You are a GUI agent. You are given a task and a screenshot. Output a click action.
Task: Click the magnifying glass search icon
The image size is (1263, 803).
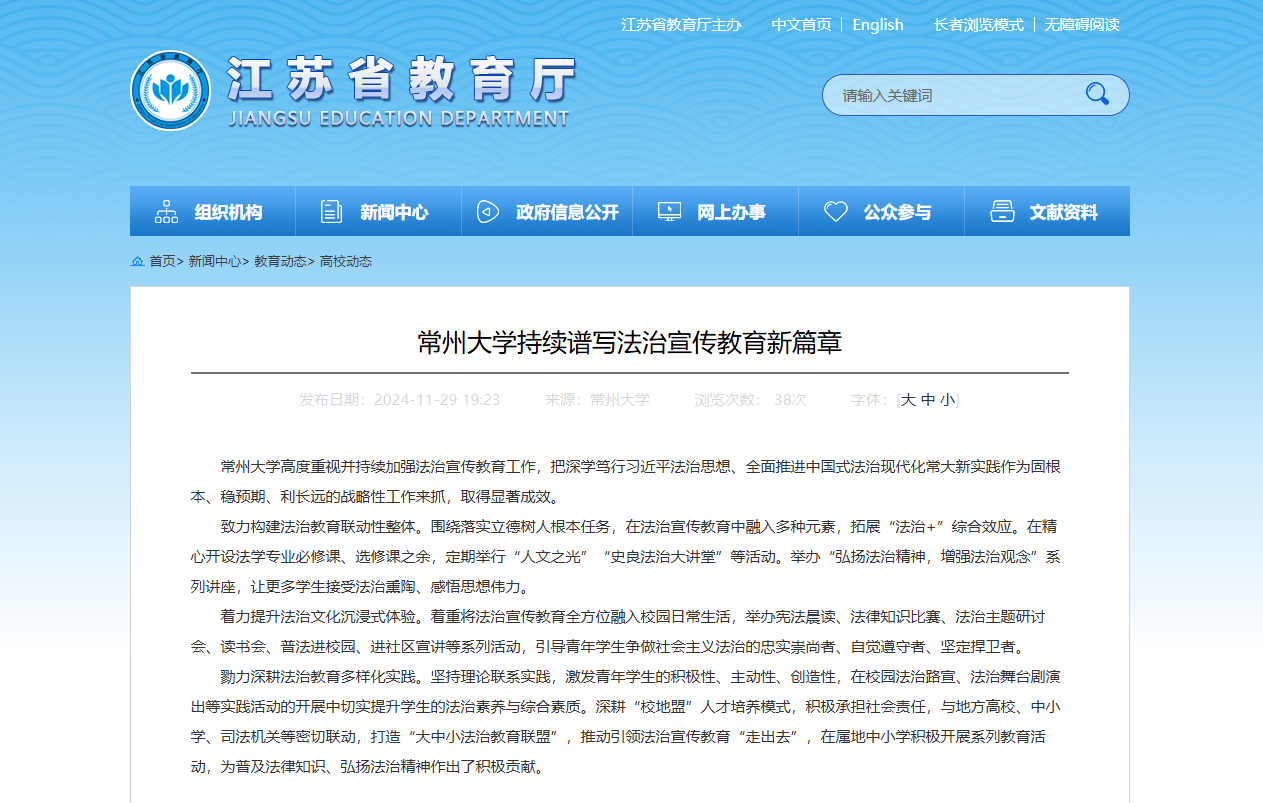1097,94
